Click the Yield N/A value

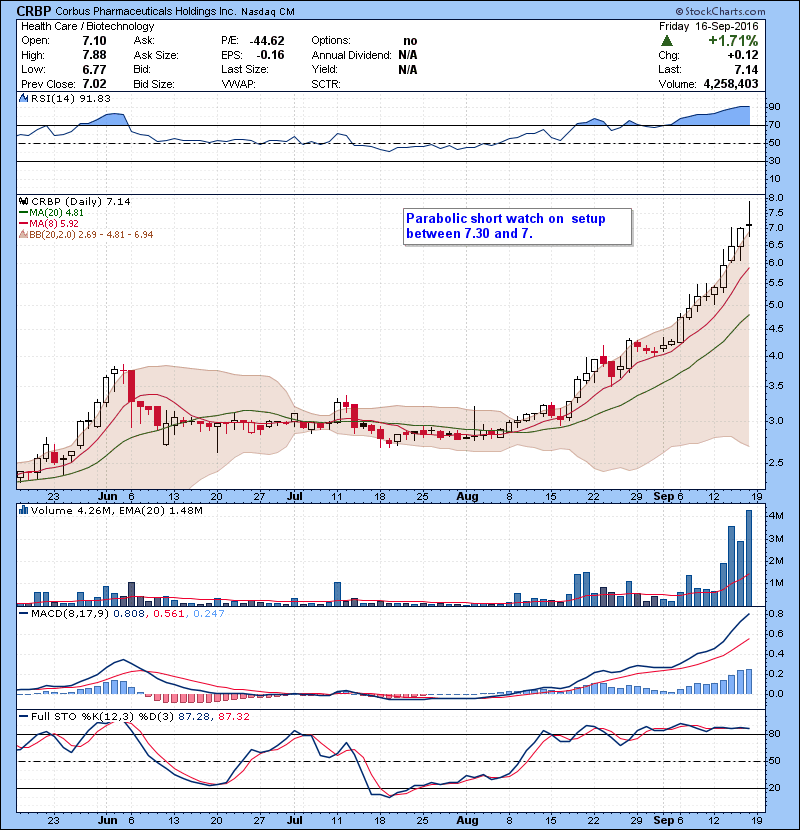408,70
